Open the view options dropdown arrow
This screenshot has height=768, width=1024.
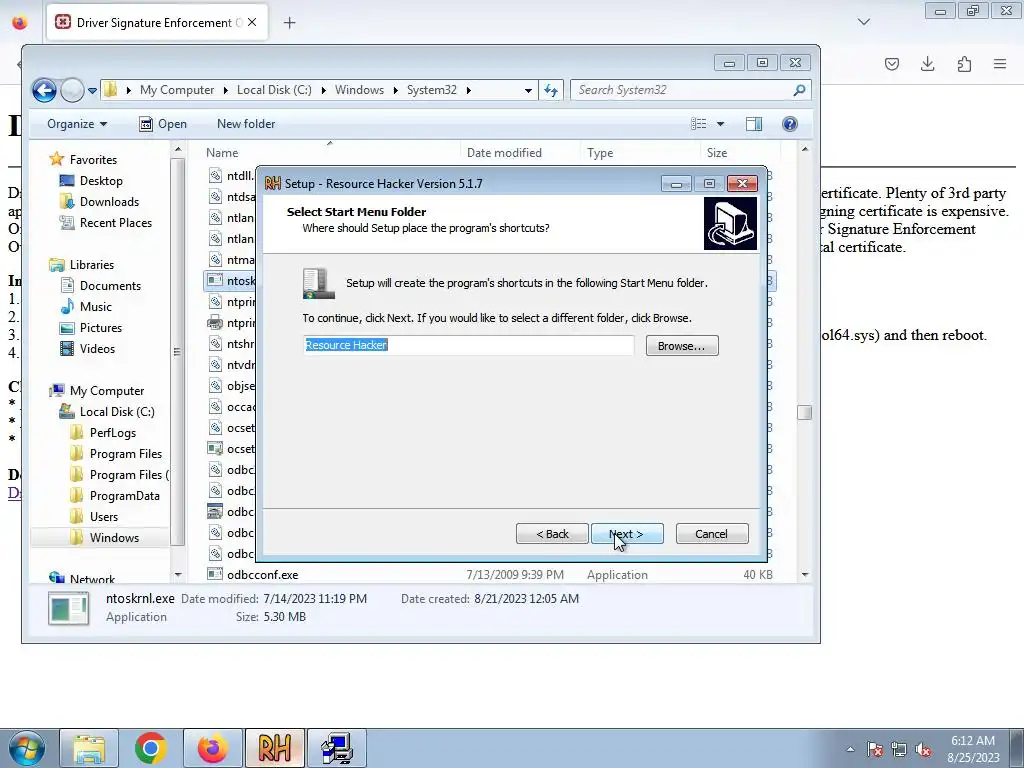pyautogui.click(x=720, y=123)
